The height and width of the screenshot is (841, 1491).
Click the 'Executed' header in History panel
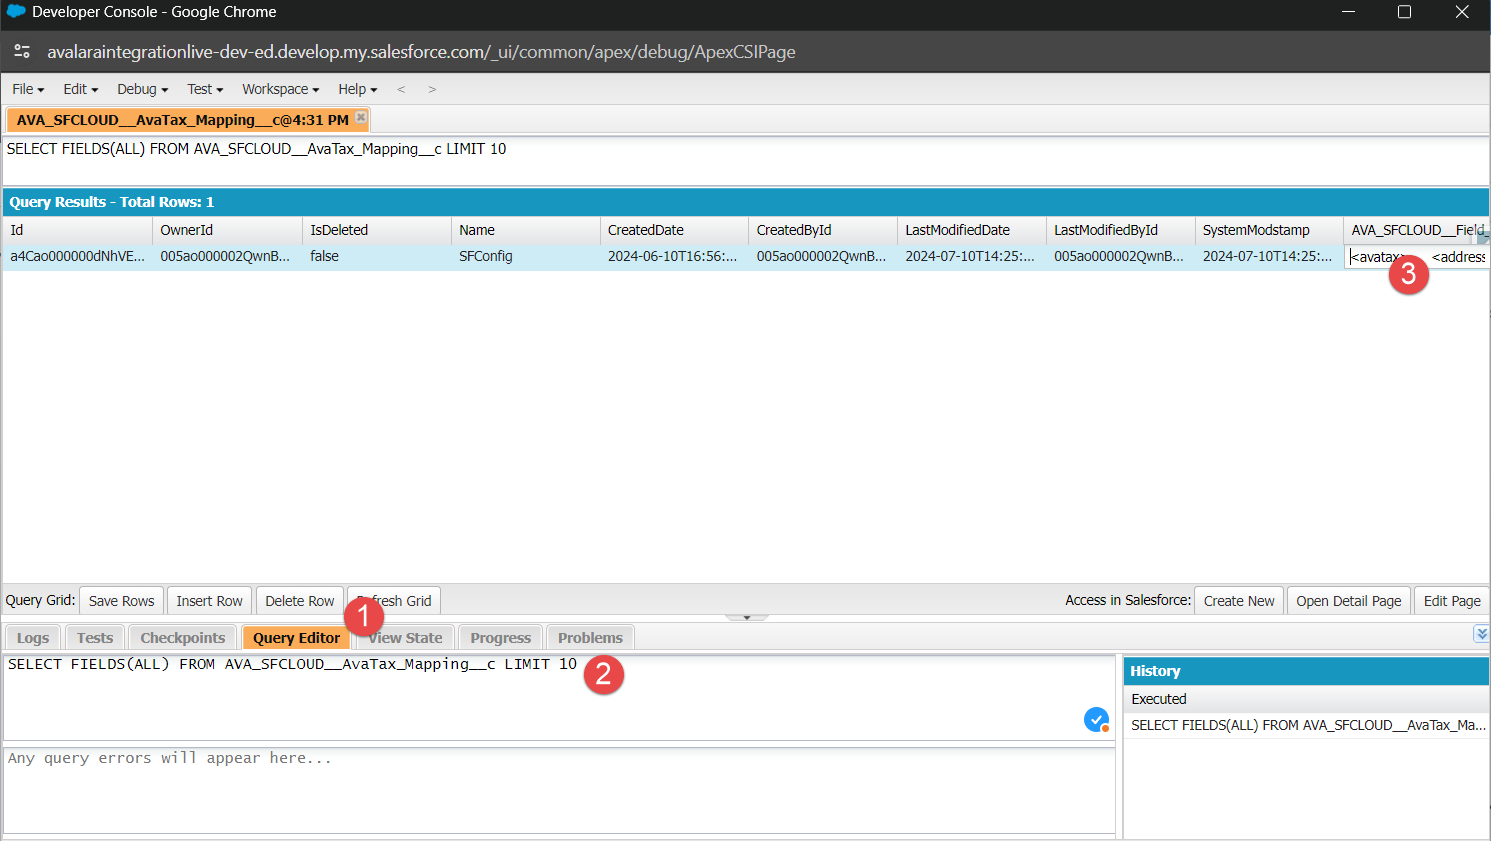click(1306, 699)
